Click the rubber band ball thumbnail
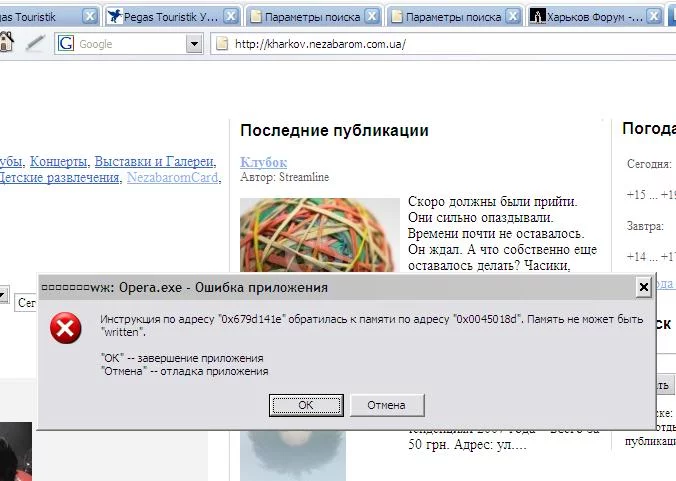676x481 pixels. 319,235
